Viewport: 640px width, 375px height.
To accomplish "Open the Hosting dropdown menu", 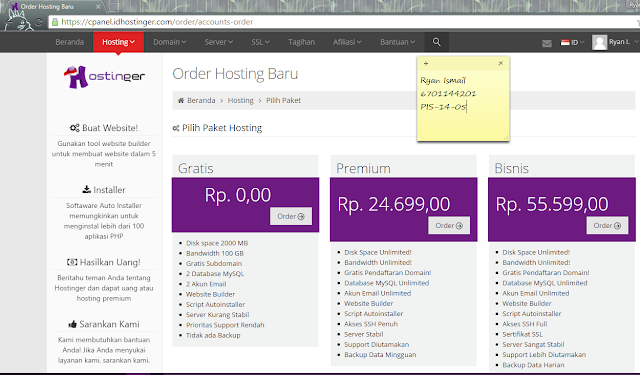I will tap(118, 42).
